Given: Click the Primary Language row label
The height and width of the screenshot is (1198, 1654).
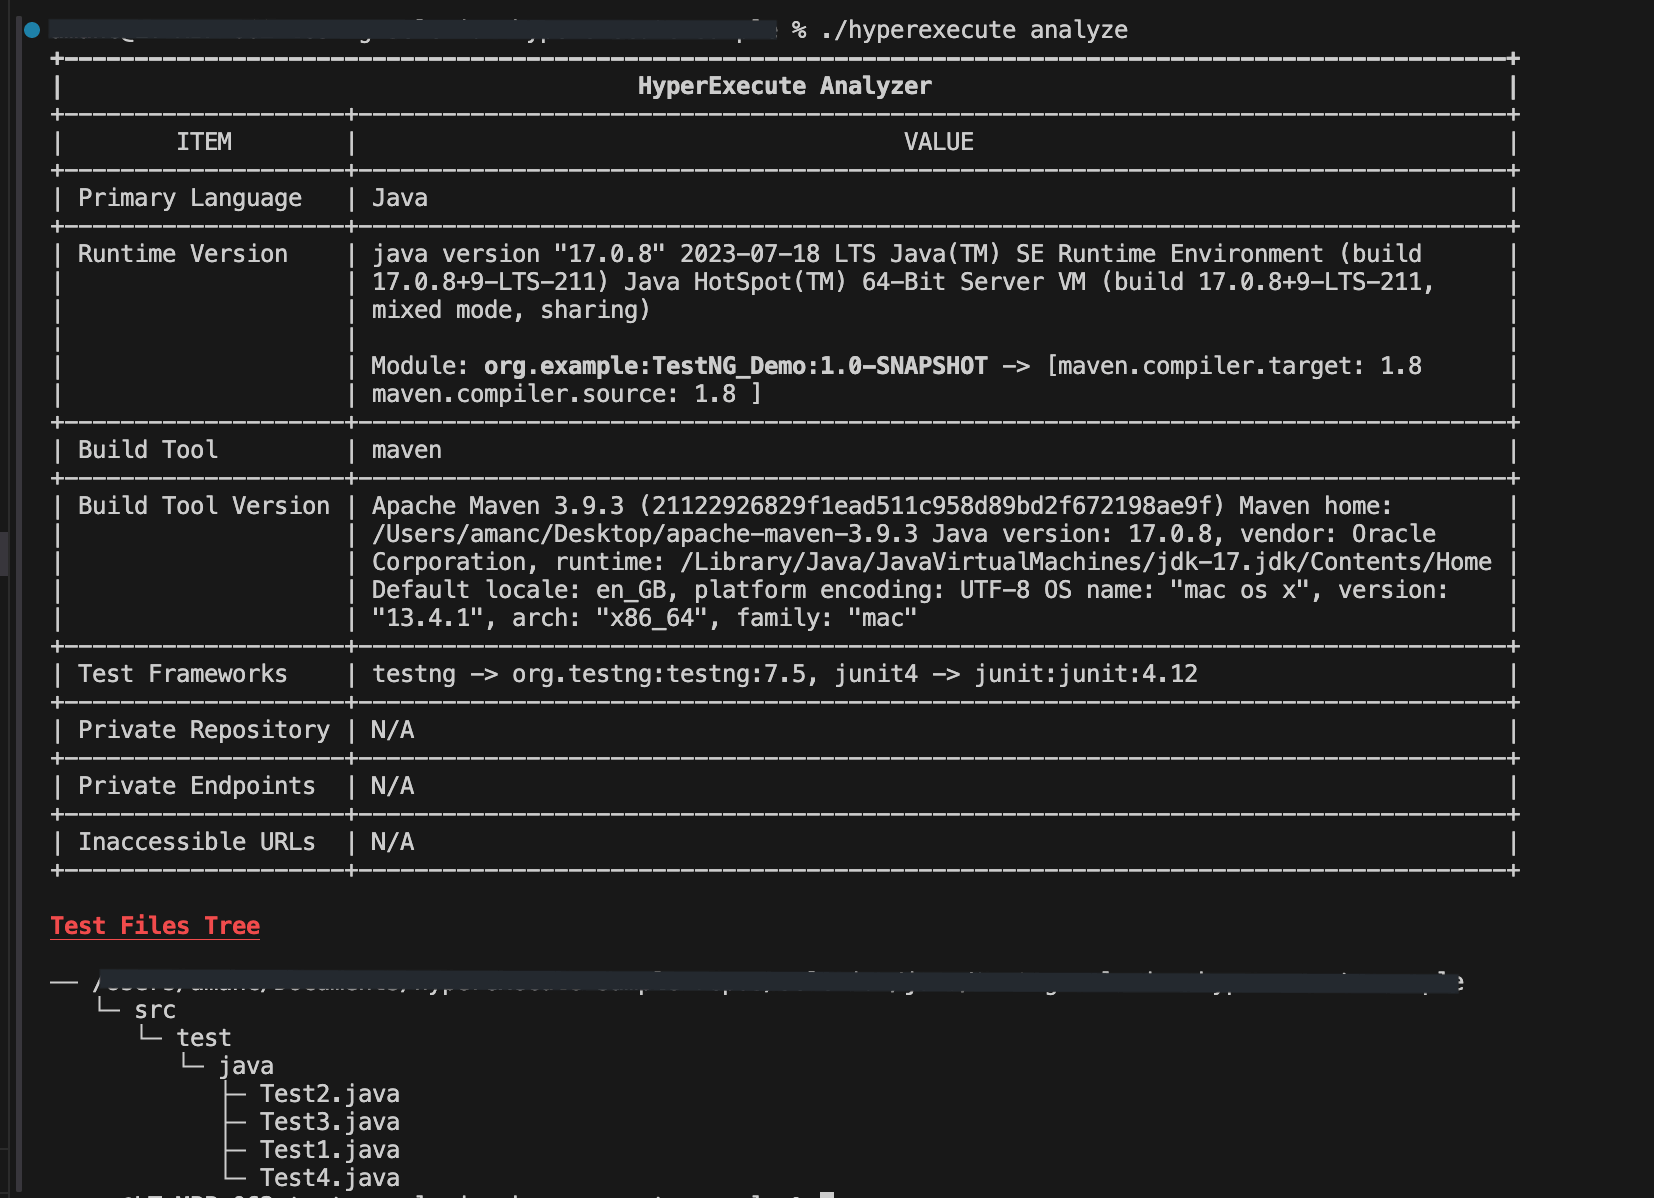Looking at the screenshot, I should pyautogui.click(x=190, y=198).
